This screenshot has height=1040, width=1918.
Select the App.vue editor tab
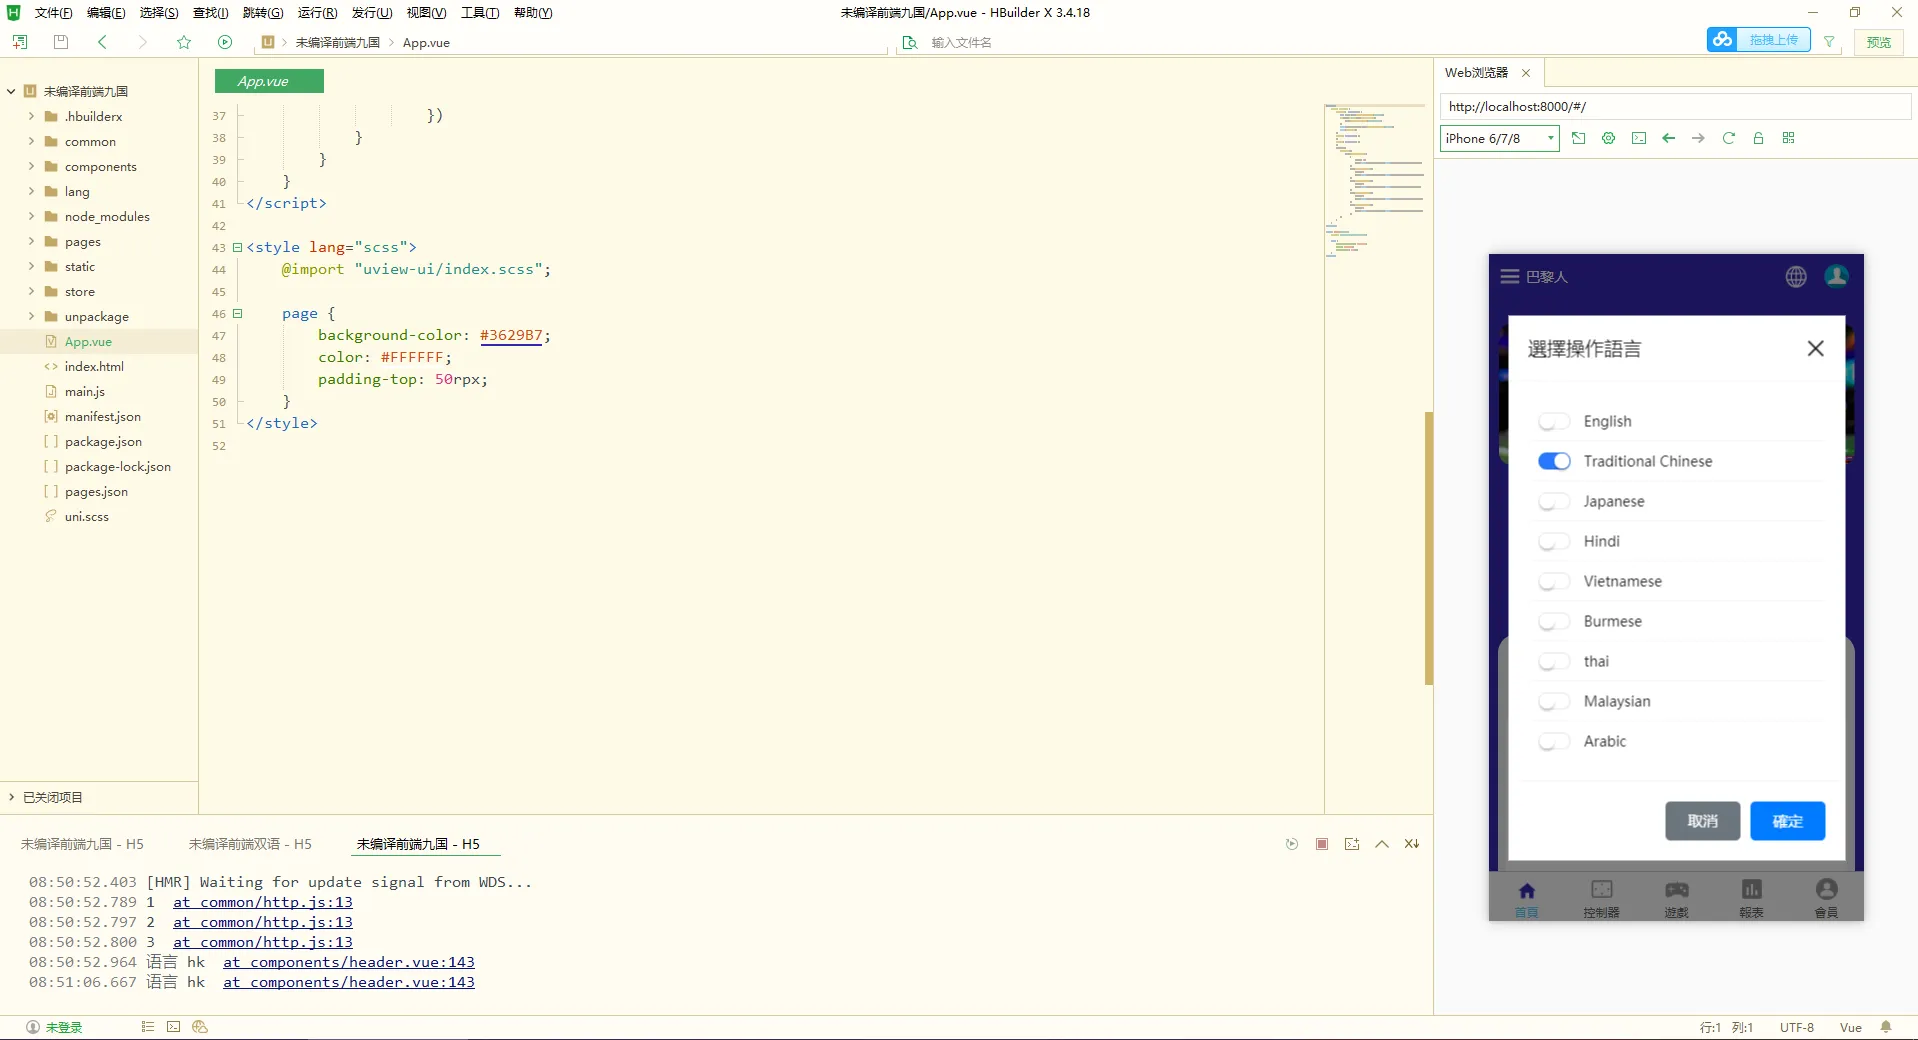[x=269, y=81]
